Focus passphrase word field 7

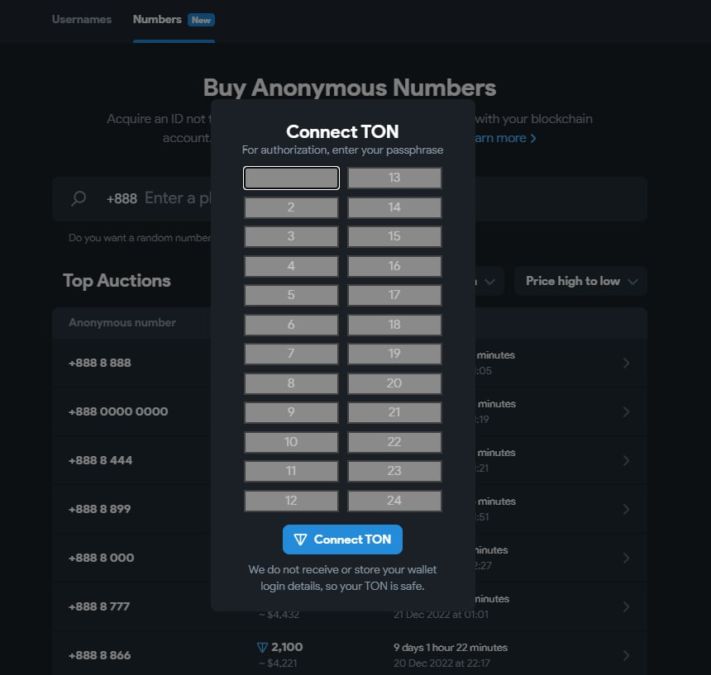(x=291, y=354)
